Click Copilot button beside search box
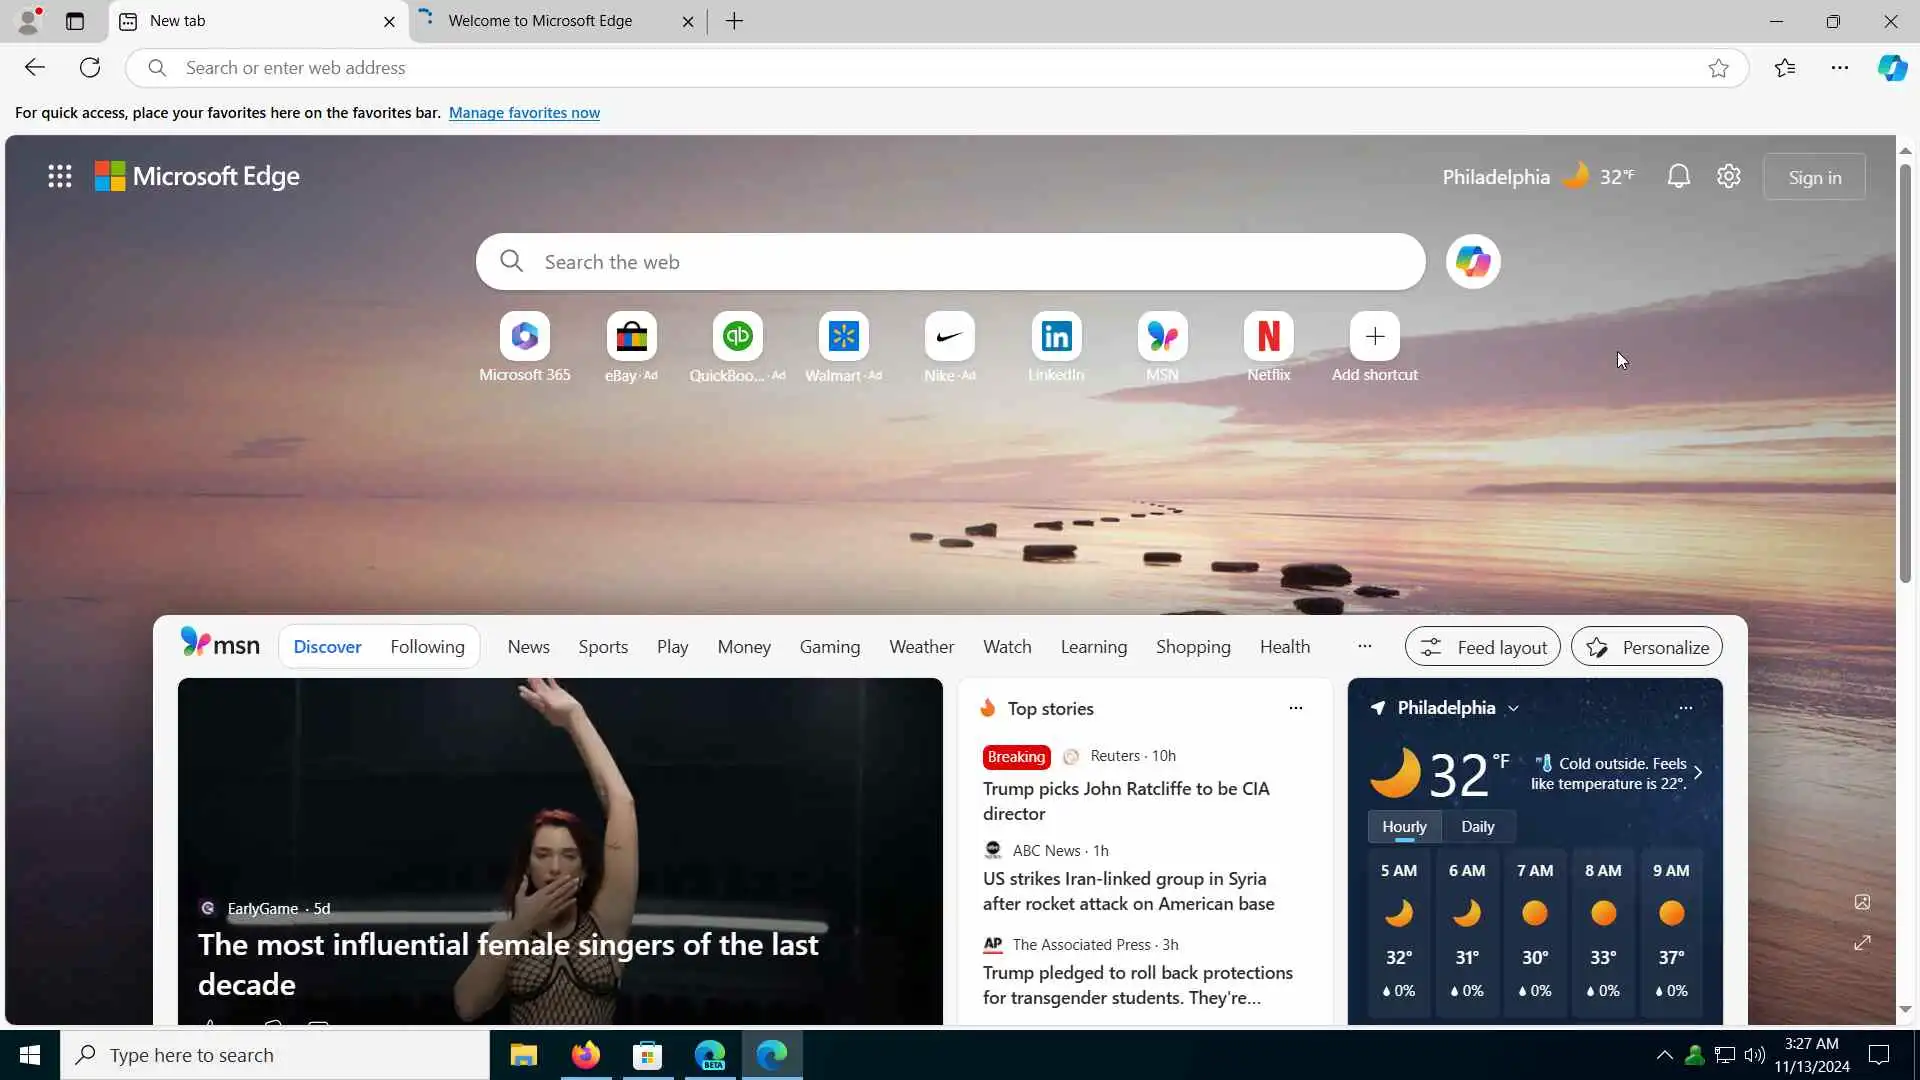Image resolution: width=1920 pixels, height=1080 pixels. tap(1472, 262)
